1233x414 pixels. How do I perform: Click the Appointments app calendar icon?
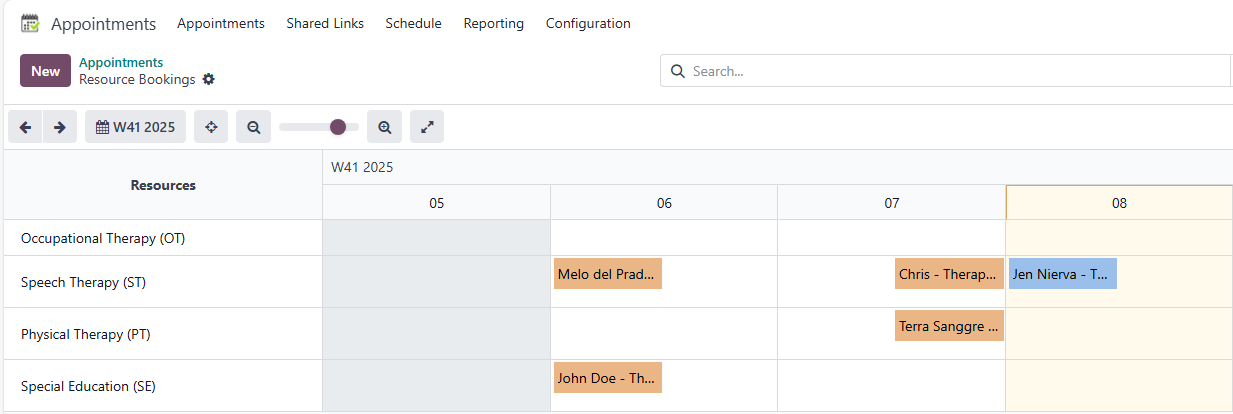point(30,23)
